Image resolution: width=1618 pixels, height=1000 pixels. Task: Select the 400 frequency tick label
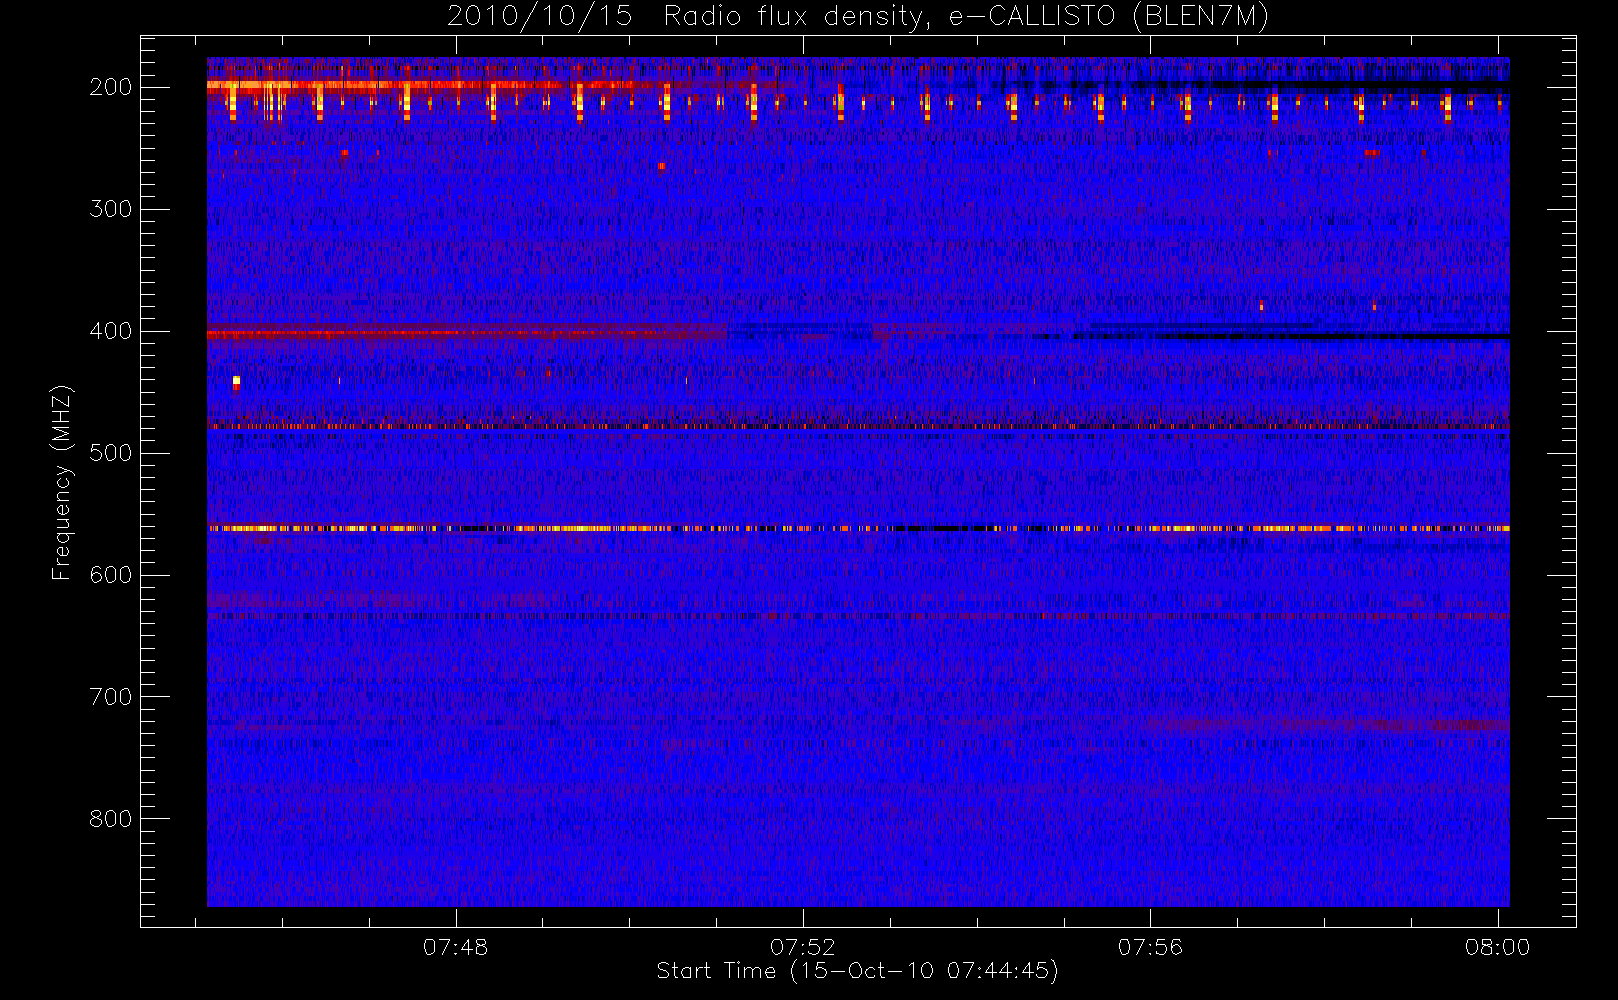111,331
